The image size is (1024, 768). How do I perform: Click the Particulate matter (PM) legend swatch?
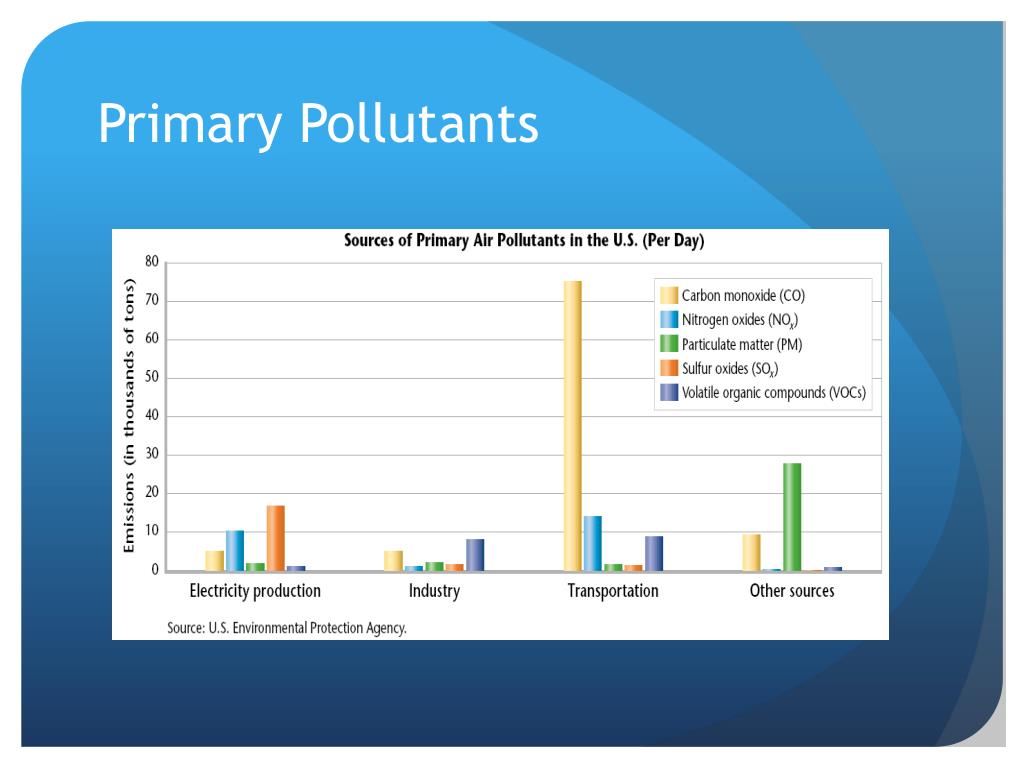click(669, 344)
